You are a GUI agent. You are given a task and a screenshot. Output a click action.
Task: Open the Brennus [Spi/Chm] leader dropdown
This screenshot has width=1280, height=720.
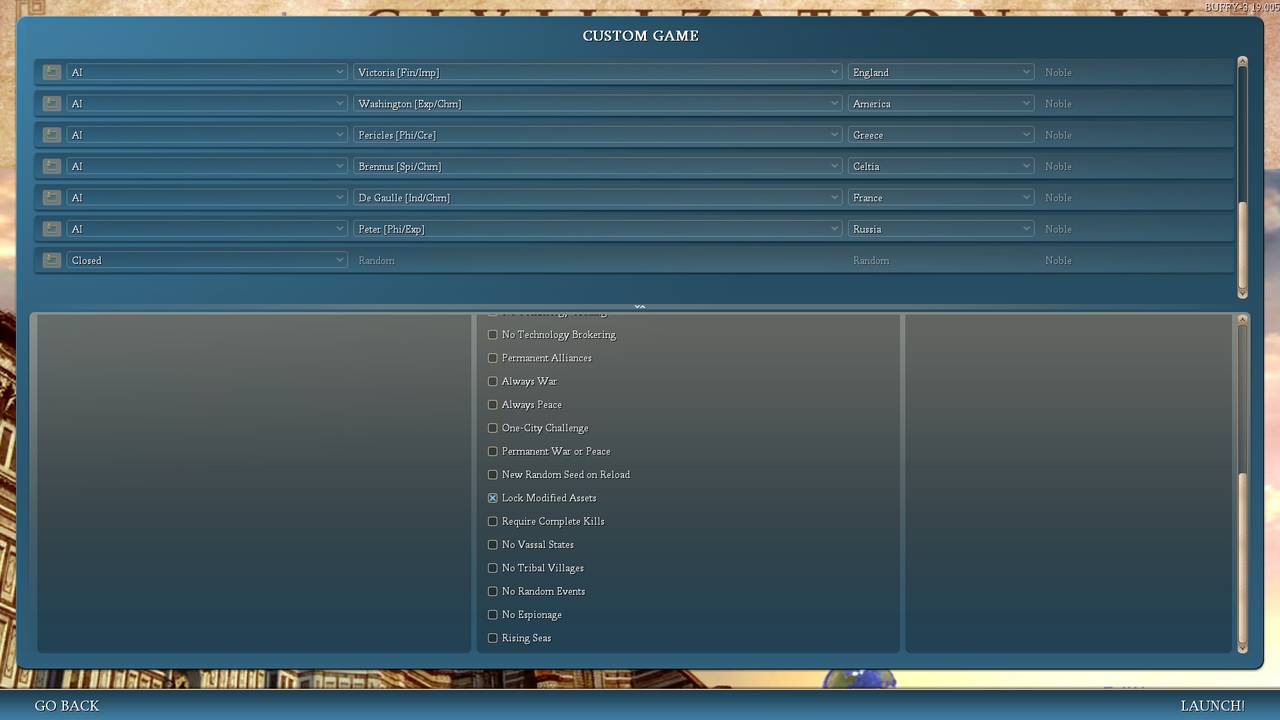coord(597,166)
